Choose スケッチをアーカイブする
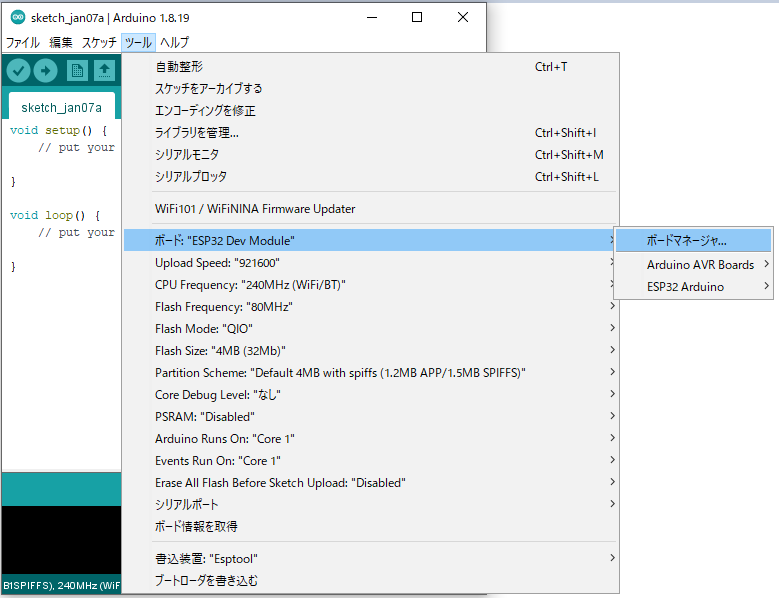This screenshot has height=598, width=779. pyautogui.click(x=371, y=88)
